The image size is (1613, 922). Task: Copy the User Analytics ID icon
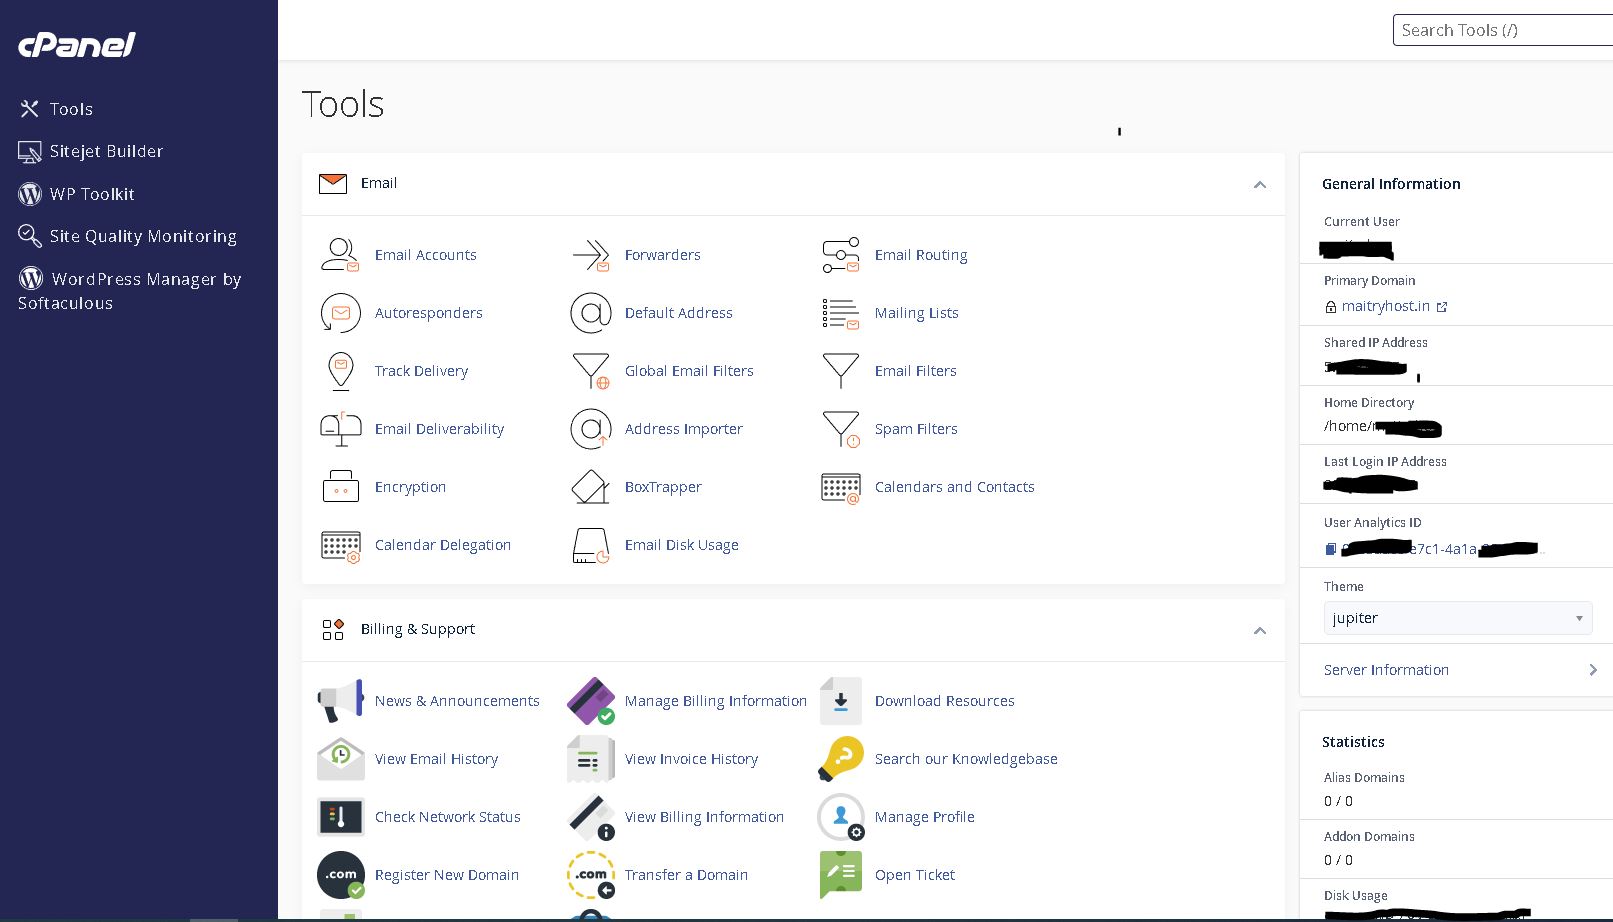click(x=1331, y=549)
